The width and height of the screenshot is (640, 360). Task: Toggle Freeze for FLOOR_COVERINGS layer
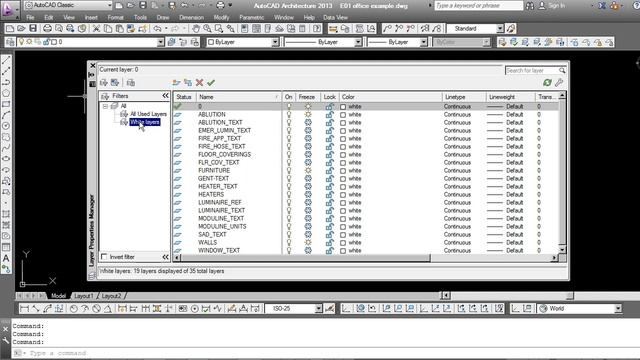(308, 155)
